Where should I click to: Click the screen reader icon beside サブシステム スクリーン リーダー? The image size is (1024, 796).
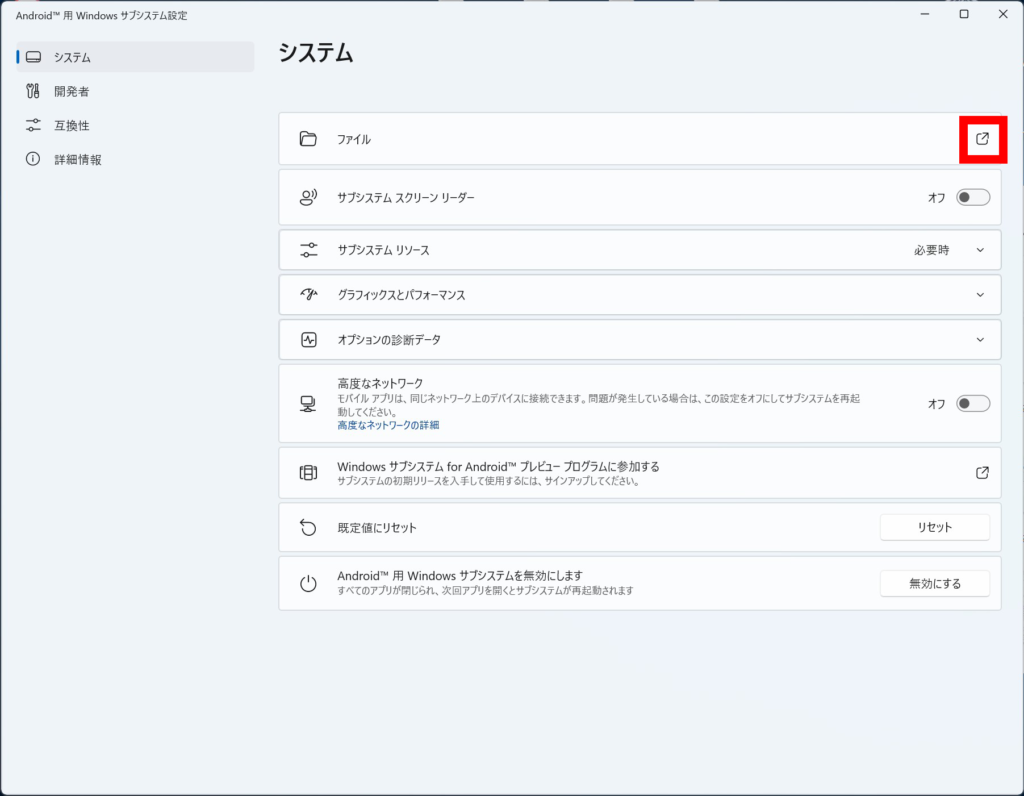(x=308, y=197)
